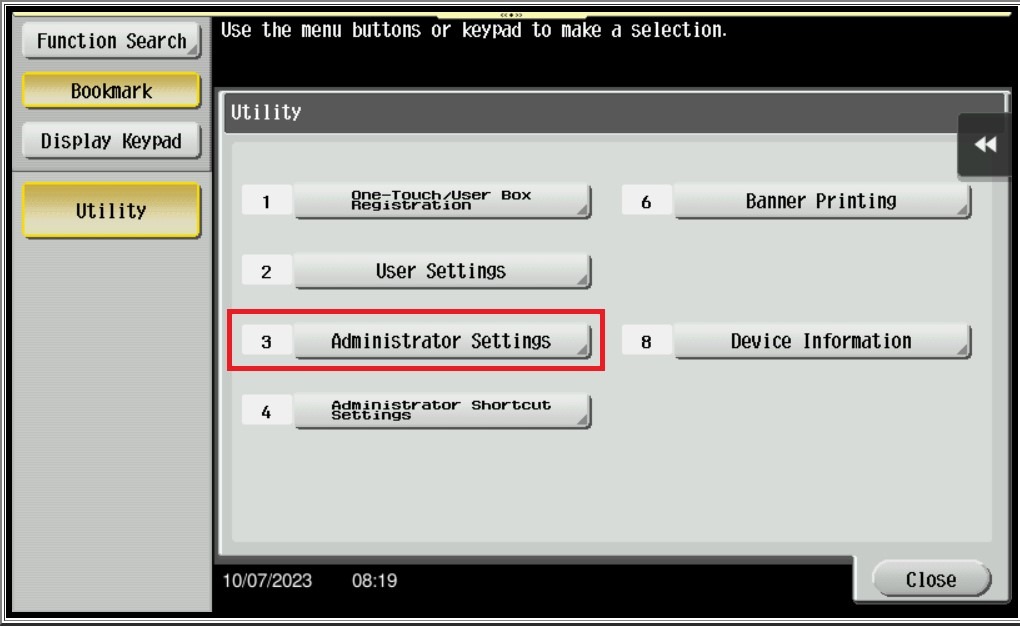
Task: Select the highlighted Administrator Settings option
Action: point(442,340)
